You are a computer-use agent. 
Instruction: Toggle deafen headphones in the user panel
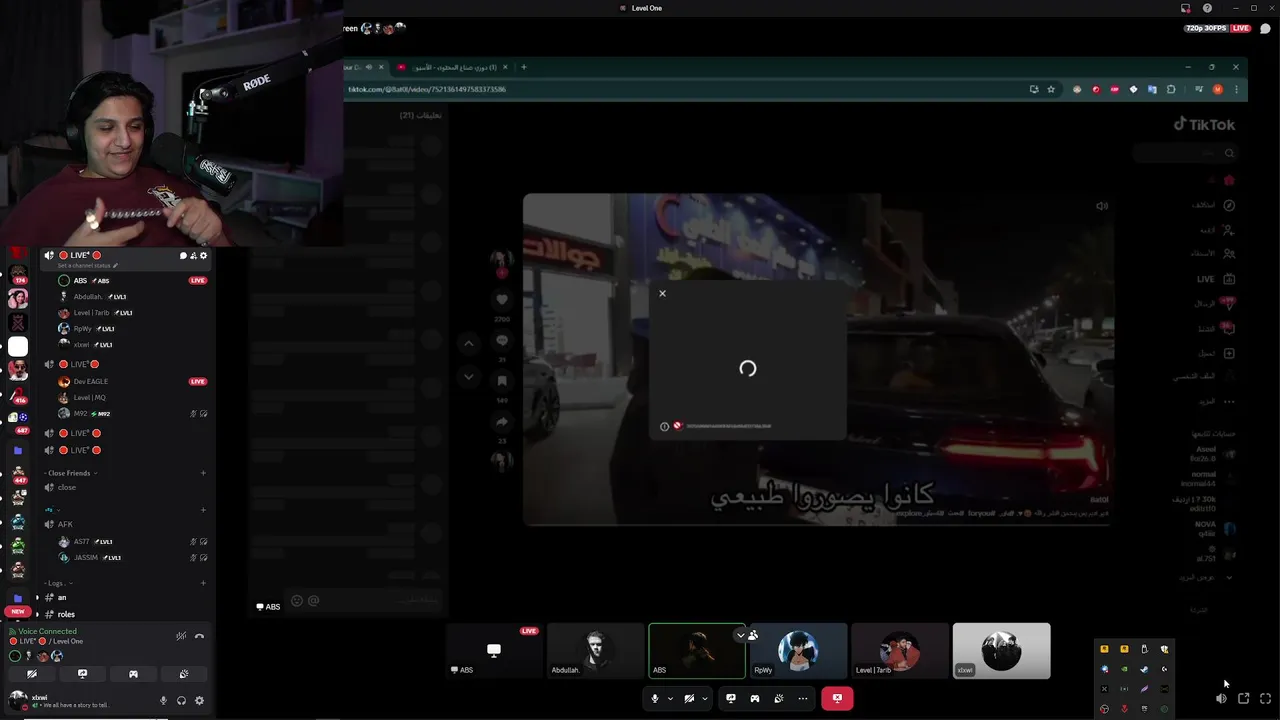point(181,701)
